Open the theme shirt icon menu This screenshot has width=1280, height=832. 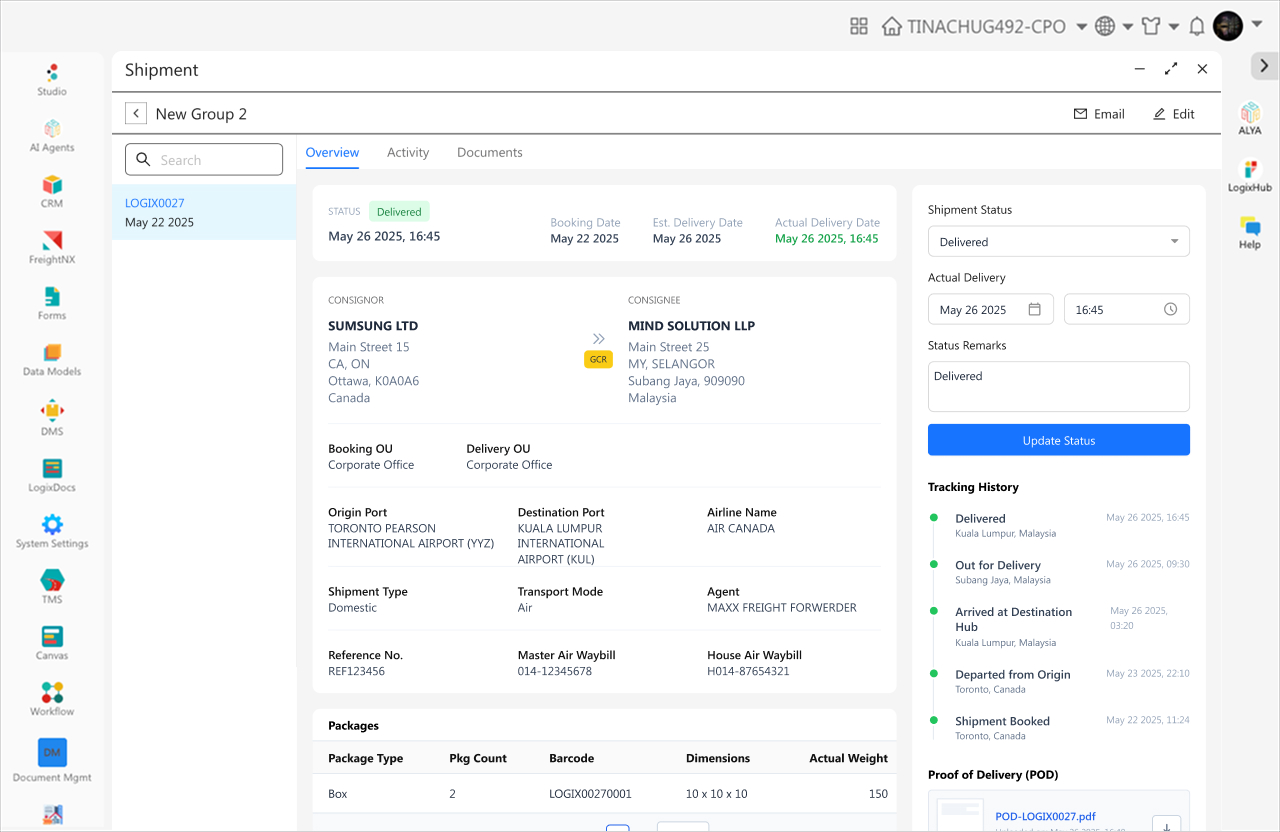tap(1151, 26)
